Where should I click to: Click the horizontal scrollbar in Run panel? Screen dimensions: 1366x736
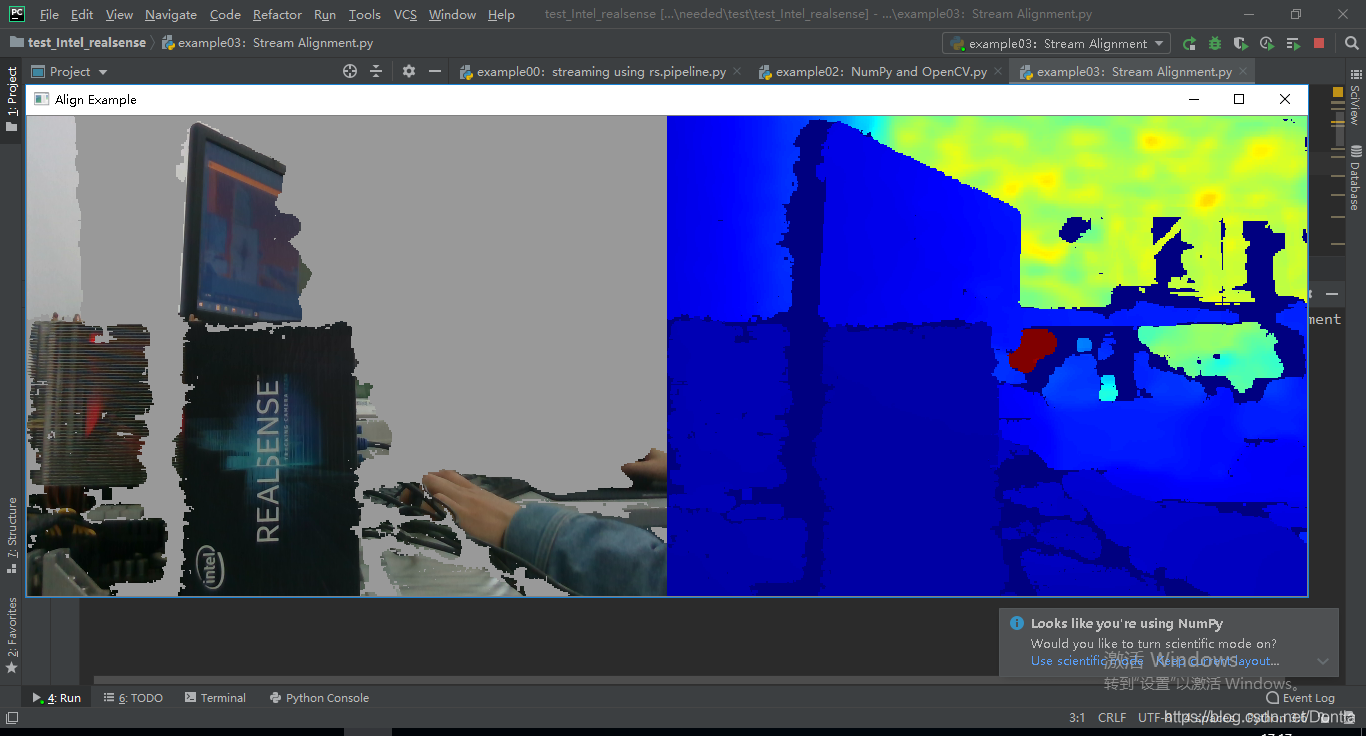point(539,680)
